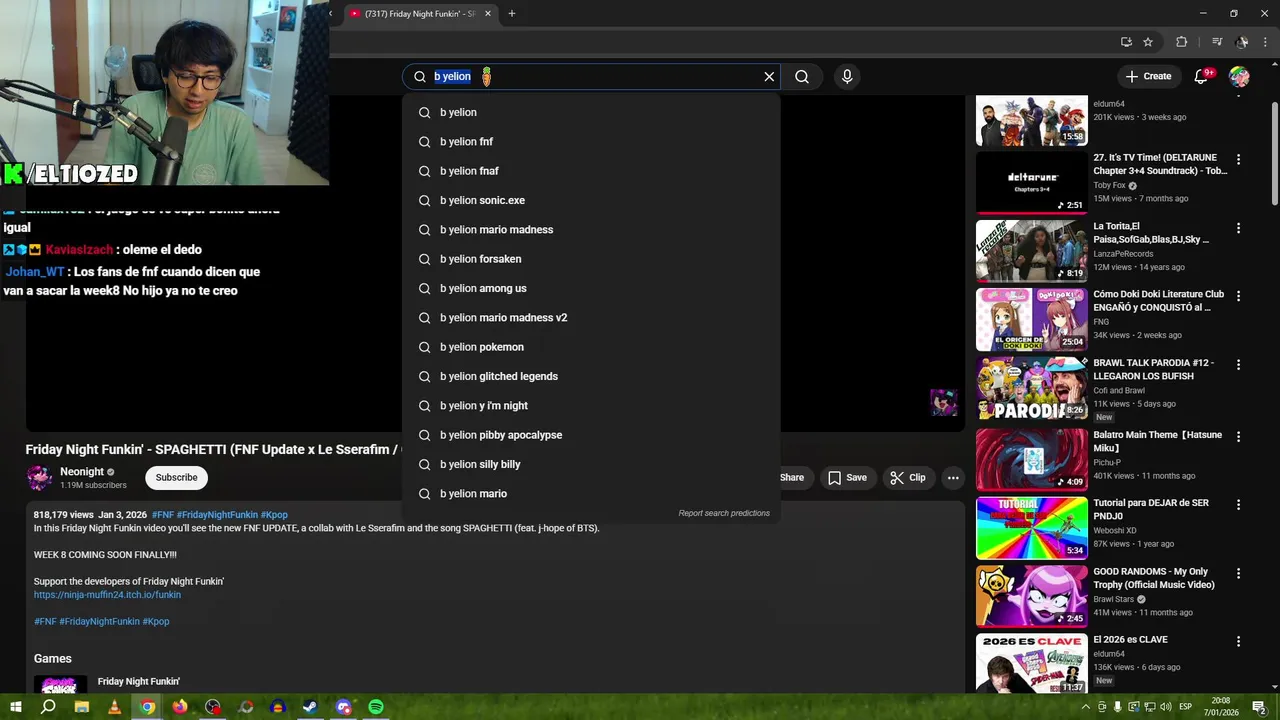Expand the tab search chevron
Image resolution: width=1280 pixels, height=720 pixels.
pos(331,14)
